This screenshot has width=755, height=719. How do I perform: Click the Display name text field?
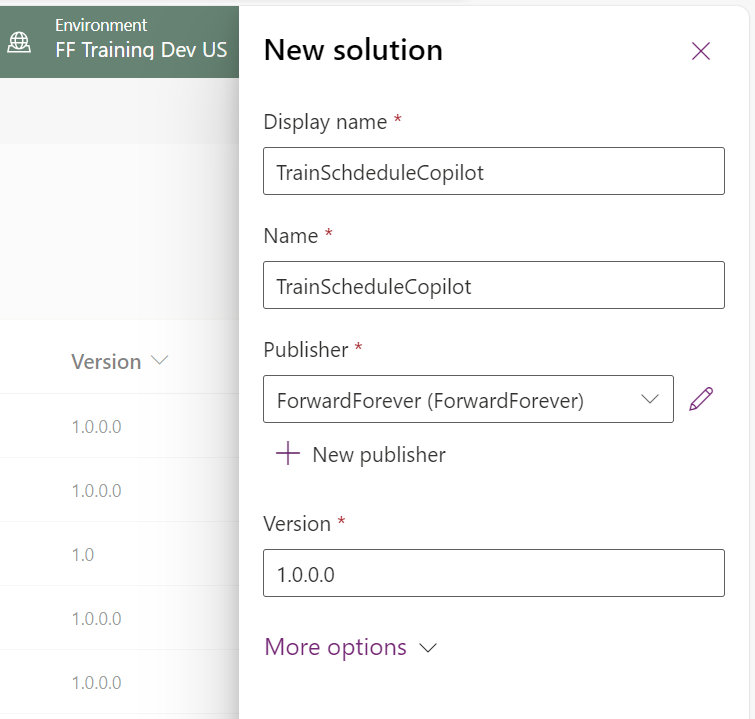493,172
